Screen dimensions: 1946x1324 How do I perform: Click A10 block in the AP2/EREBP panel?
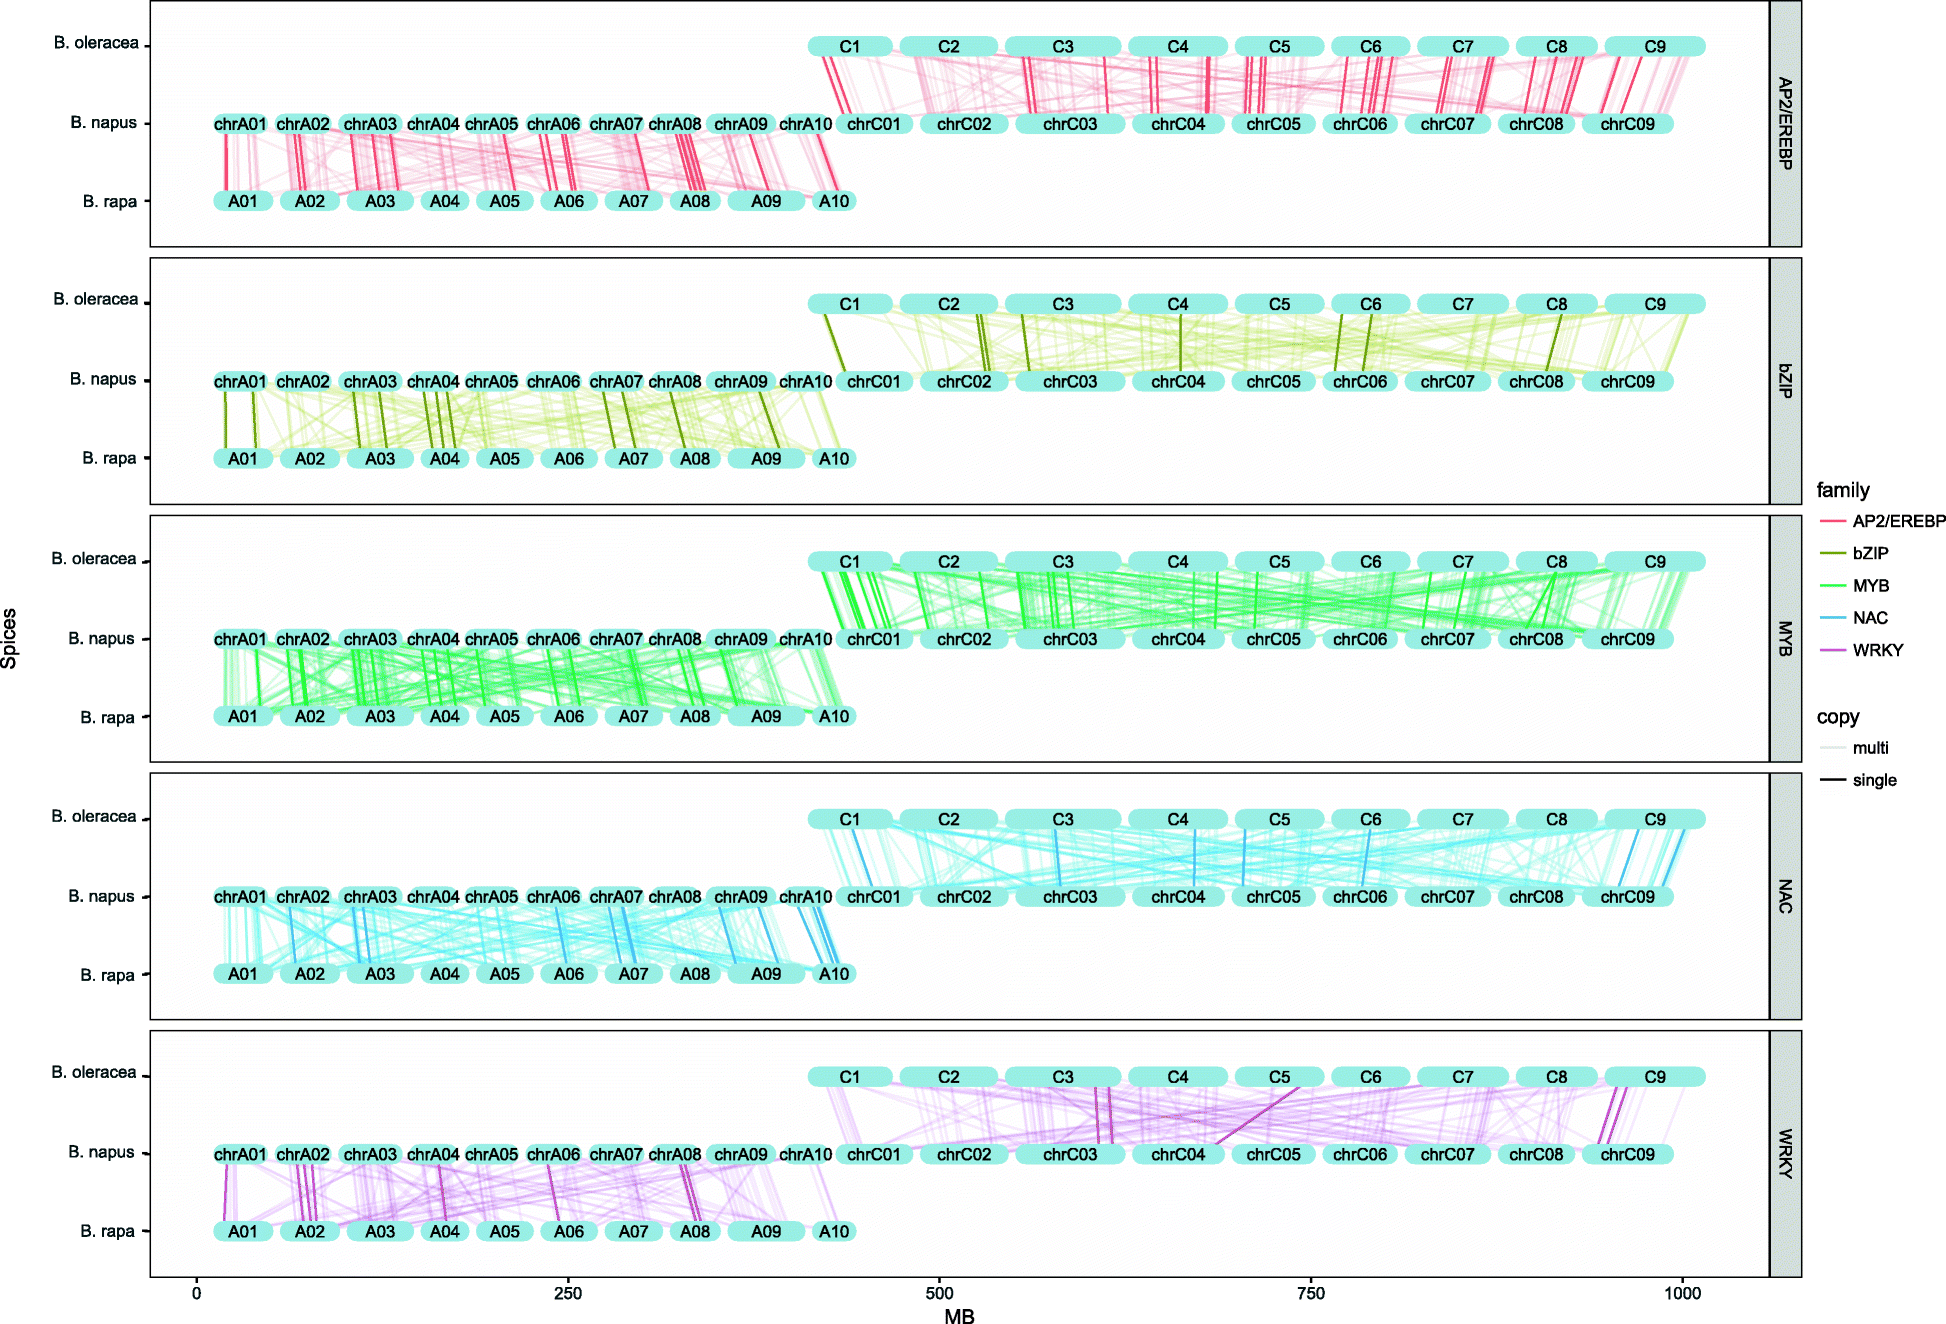[x=834, y=201]
